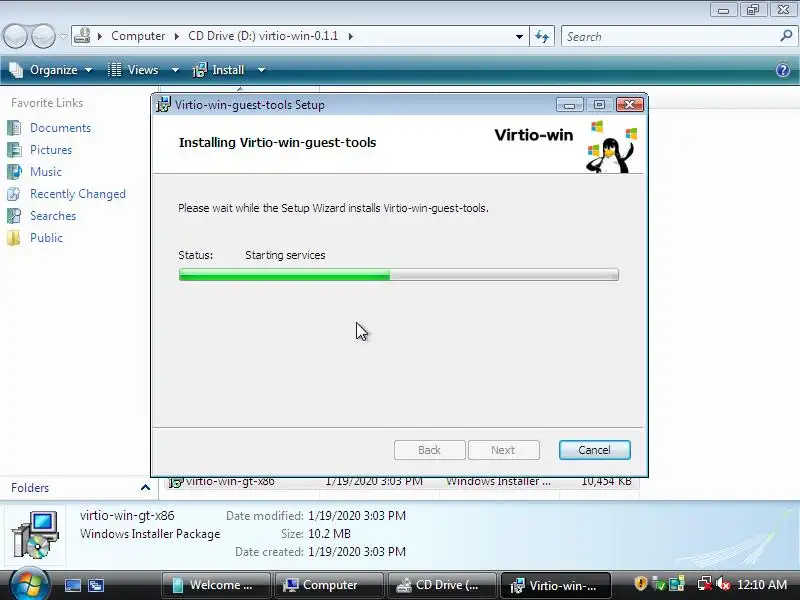Click the refresh arrows beside address bar
Viewport: 800px width, 600px height.
point(542,36)
